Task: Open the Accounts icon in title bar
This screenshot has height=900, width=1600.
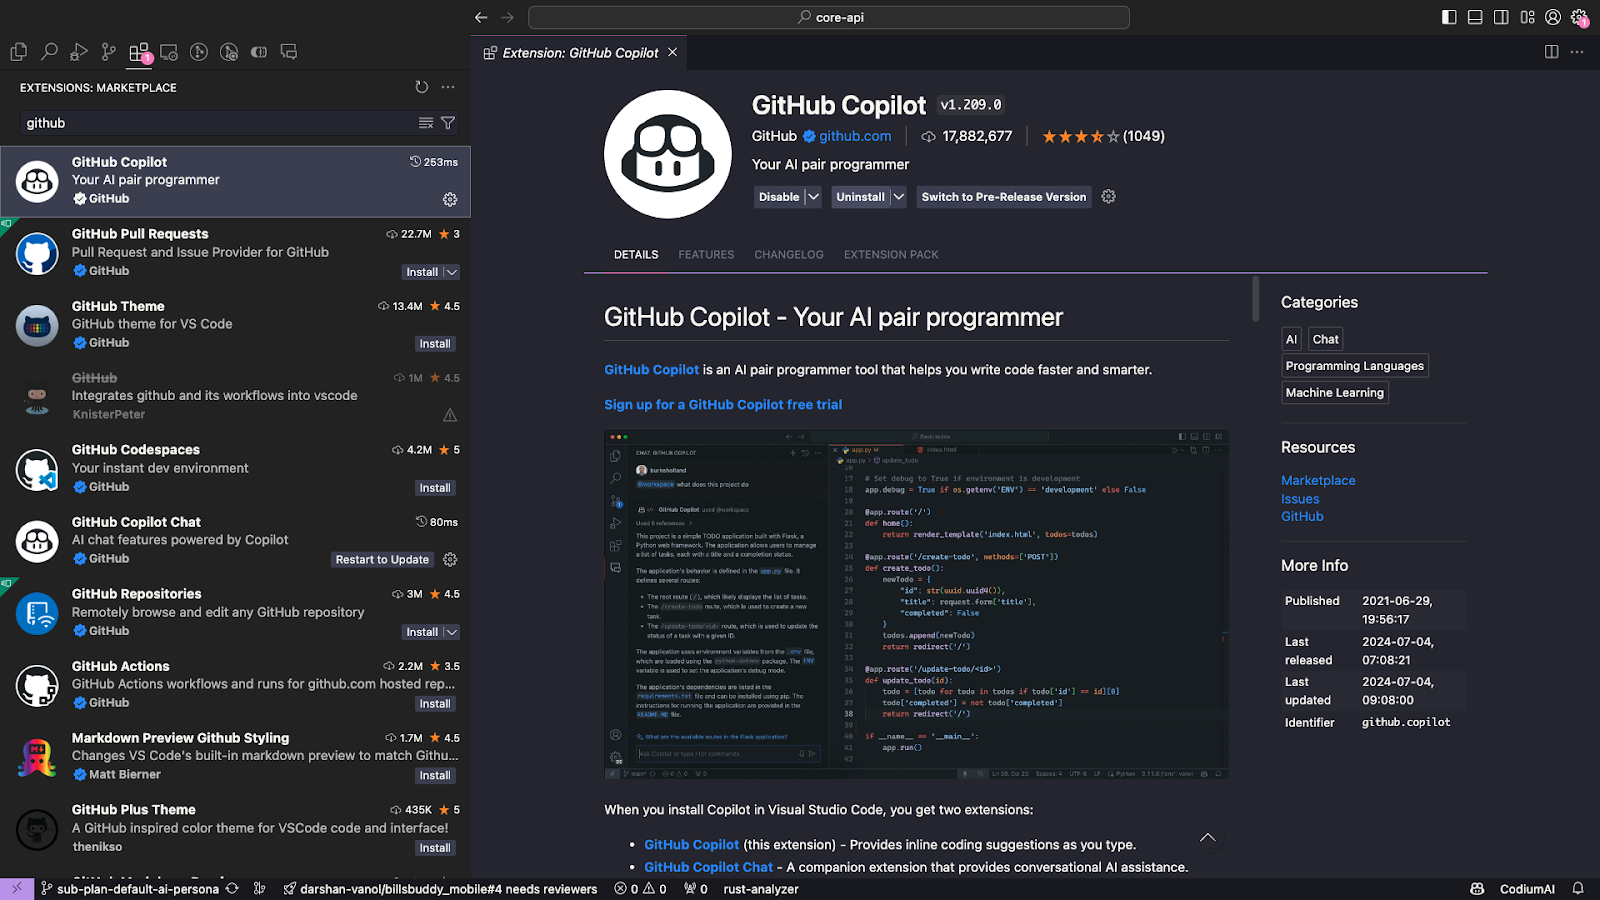Action: tap(1553, 17)
